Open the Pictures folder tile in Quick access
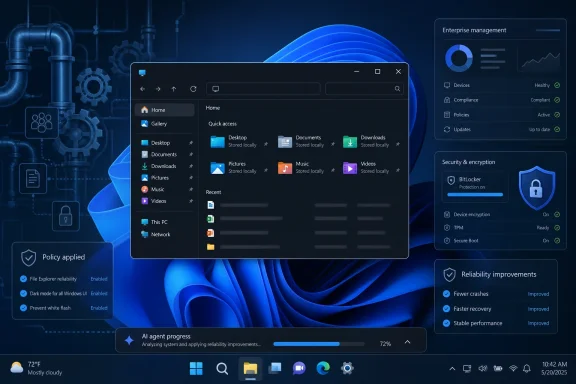Screen dimensions: 576x384 239,168
